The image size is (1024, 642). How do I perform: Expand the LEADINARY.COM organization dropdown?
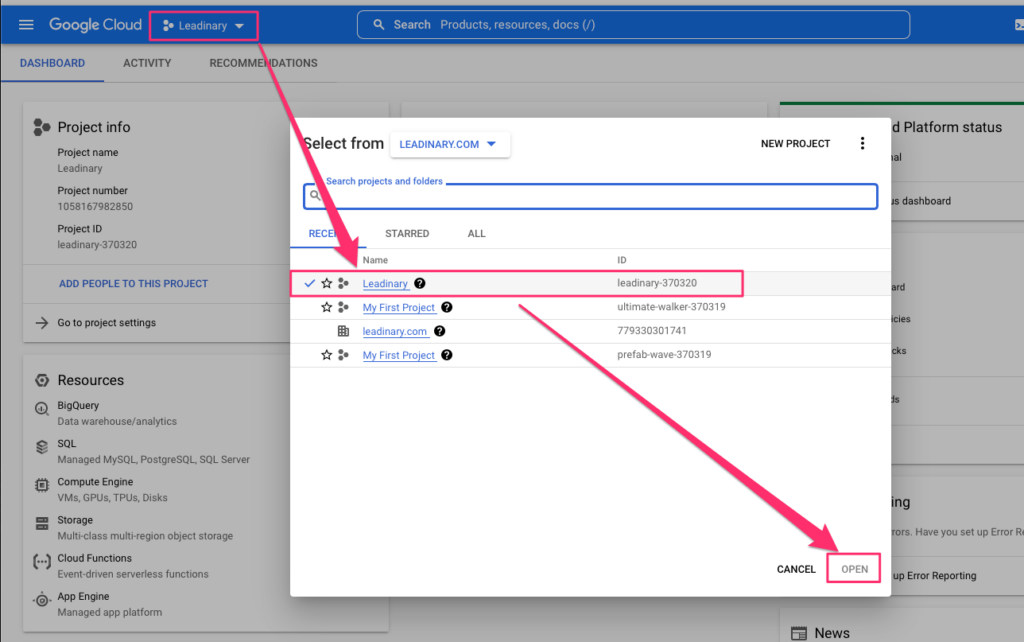click(x=449, y=144)
